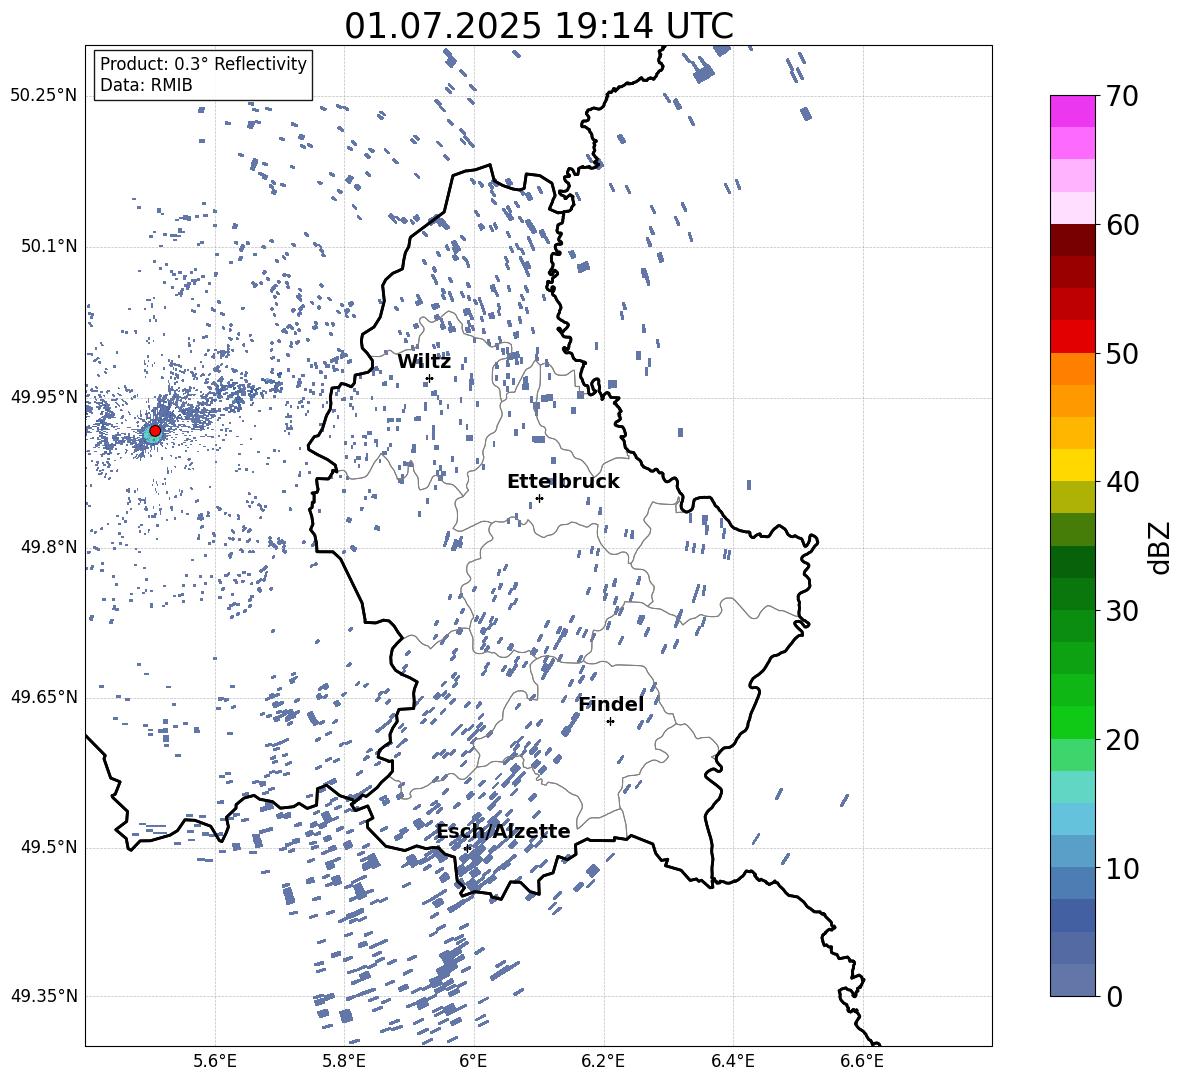The width and height of the screenshot is (1184, 1081).
Task: Click the 49.65°N latitude label
Action: [44, 697]
